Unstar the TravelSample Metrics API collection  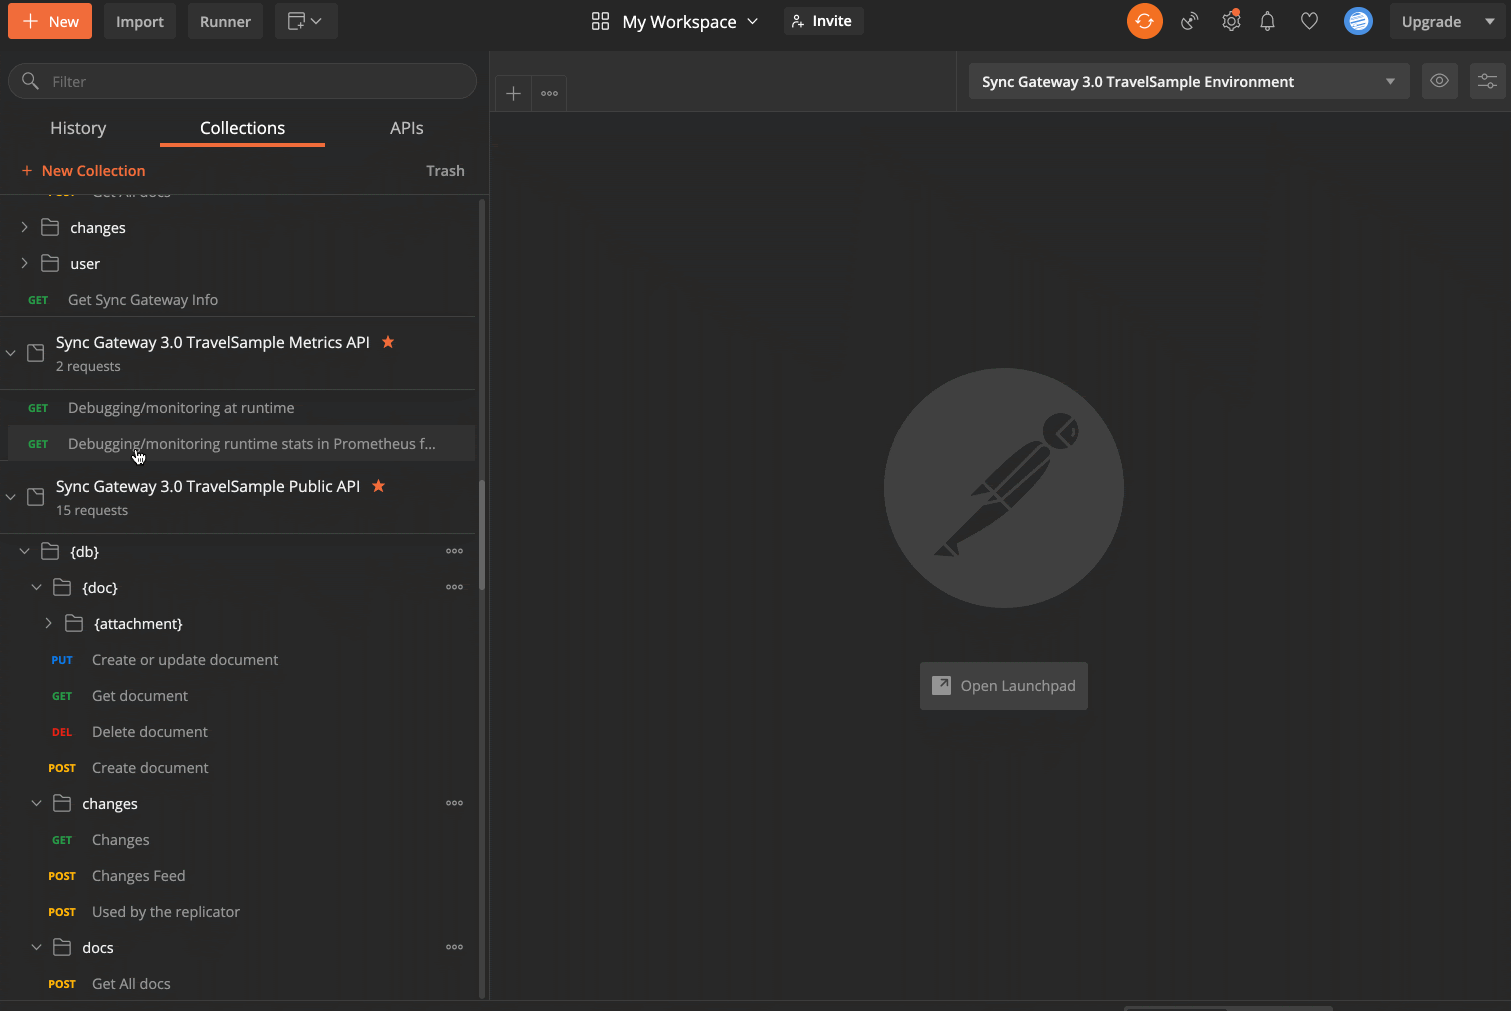click(x=388, y=342)
